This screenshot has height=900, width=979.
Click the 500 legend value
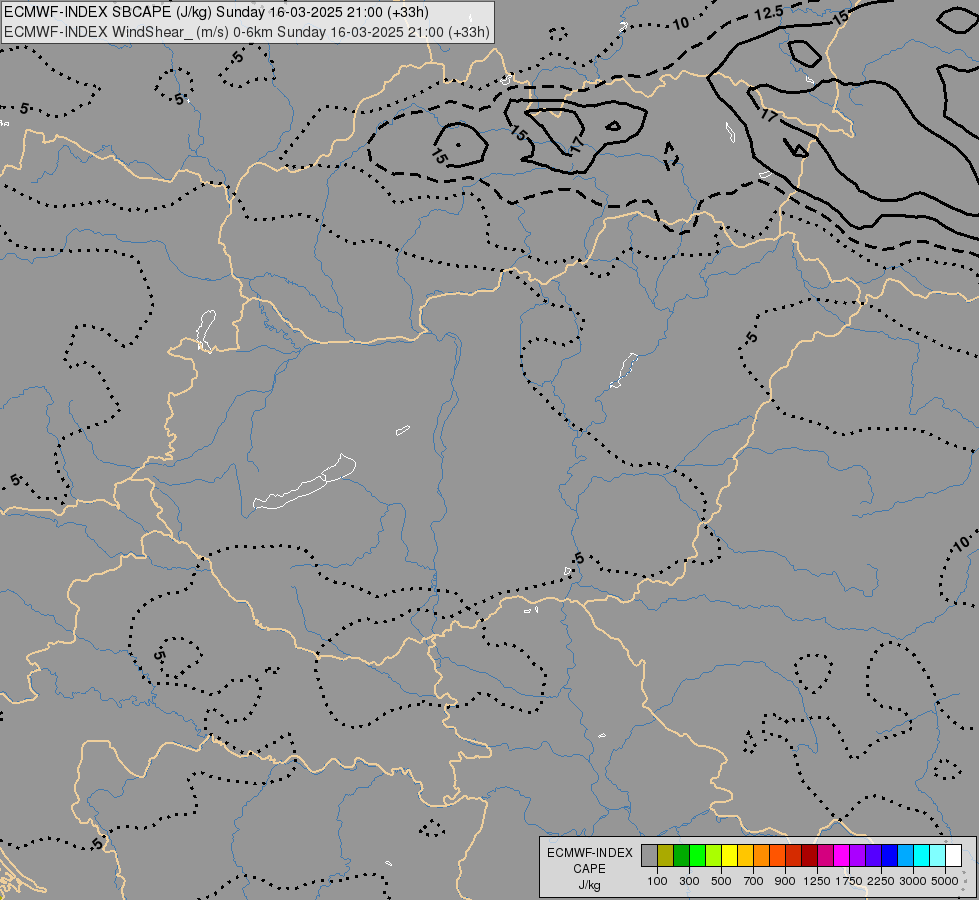pos(721,881)
